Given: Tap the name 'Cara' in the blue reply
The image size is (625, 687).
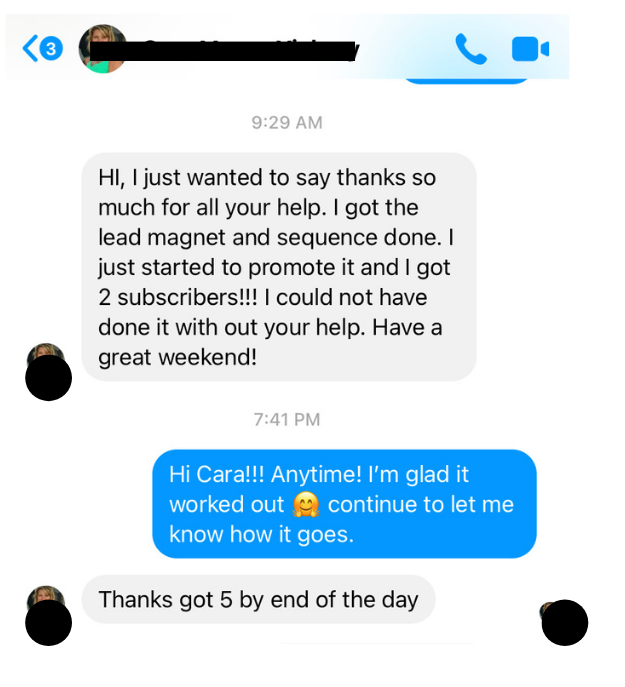Looking at the screenshot, I should (x=217, y=475).
